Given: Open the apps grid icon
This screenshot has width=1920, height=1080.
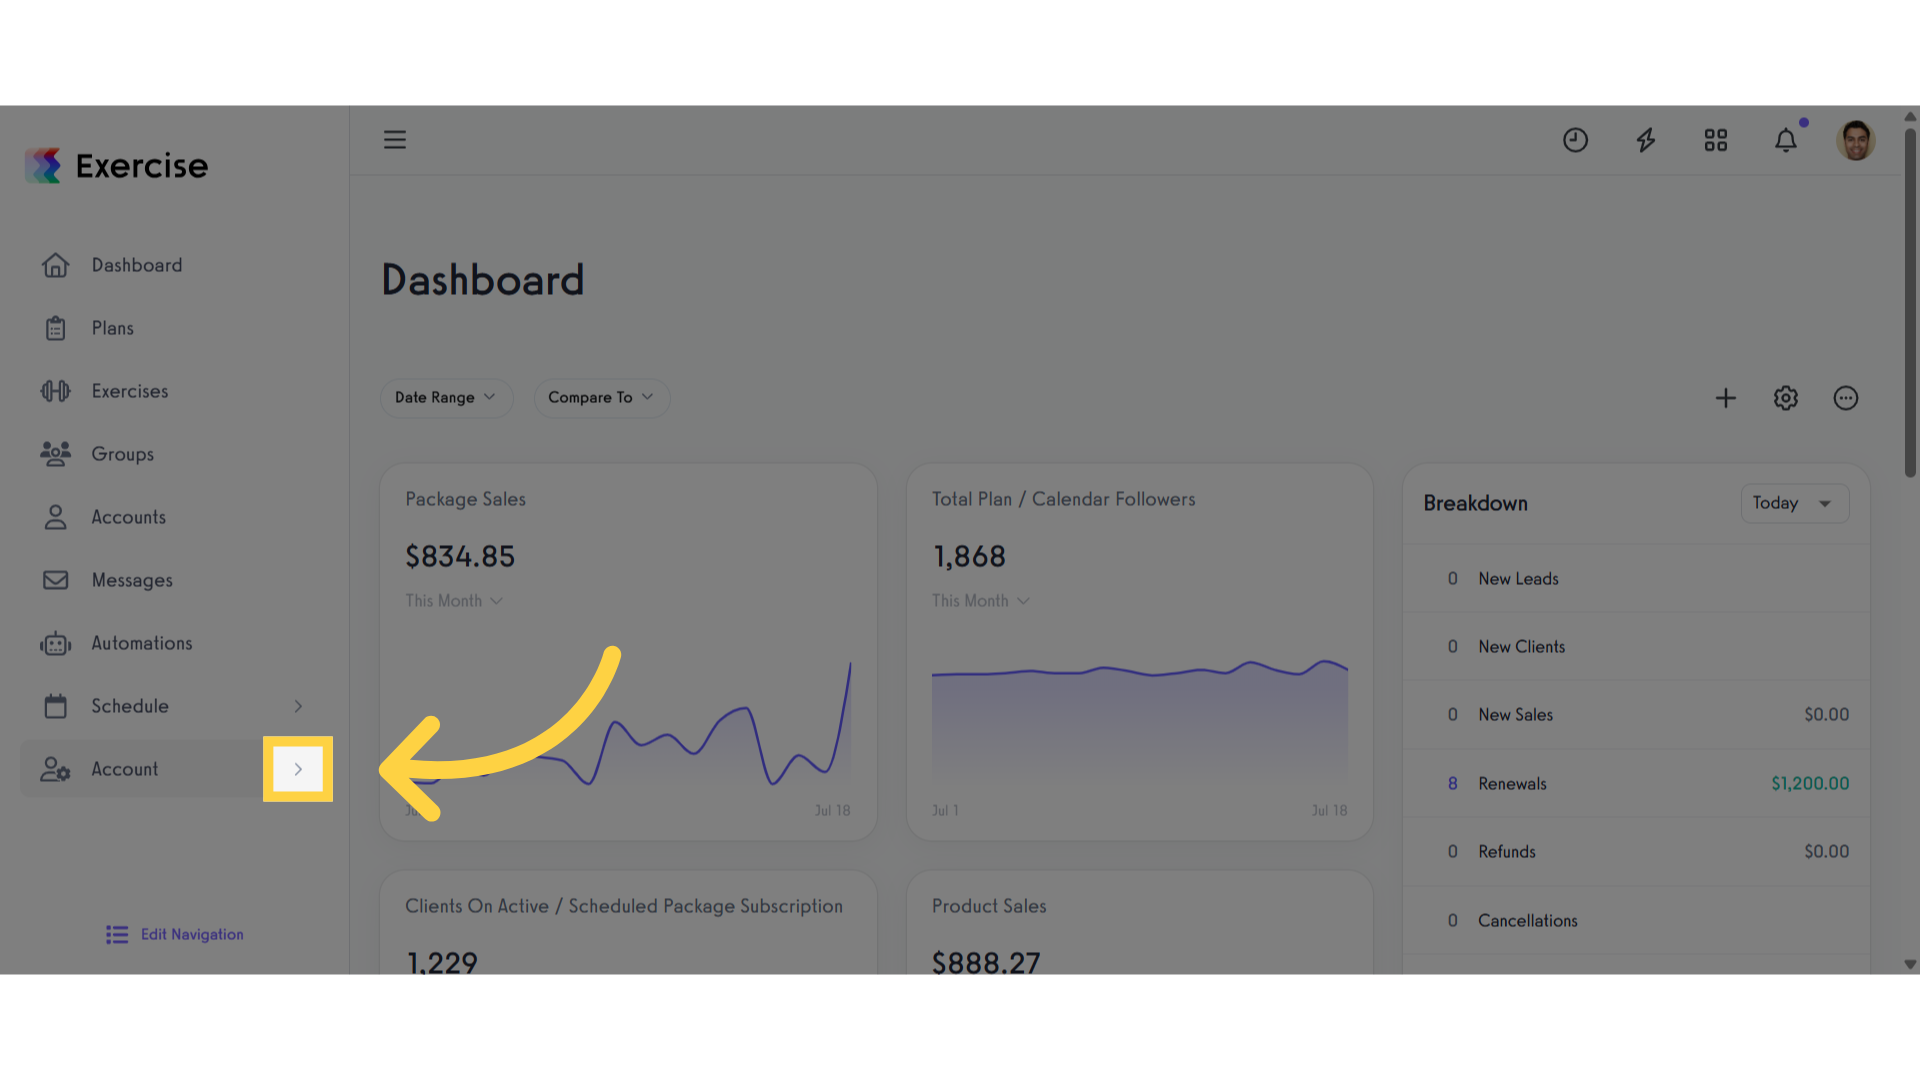Looking at the screenshot, I should click(1716, 140).
